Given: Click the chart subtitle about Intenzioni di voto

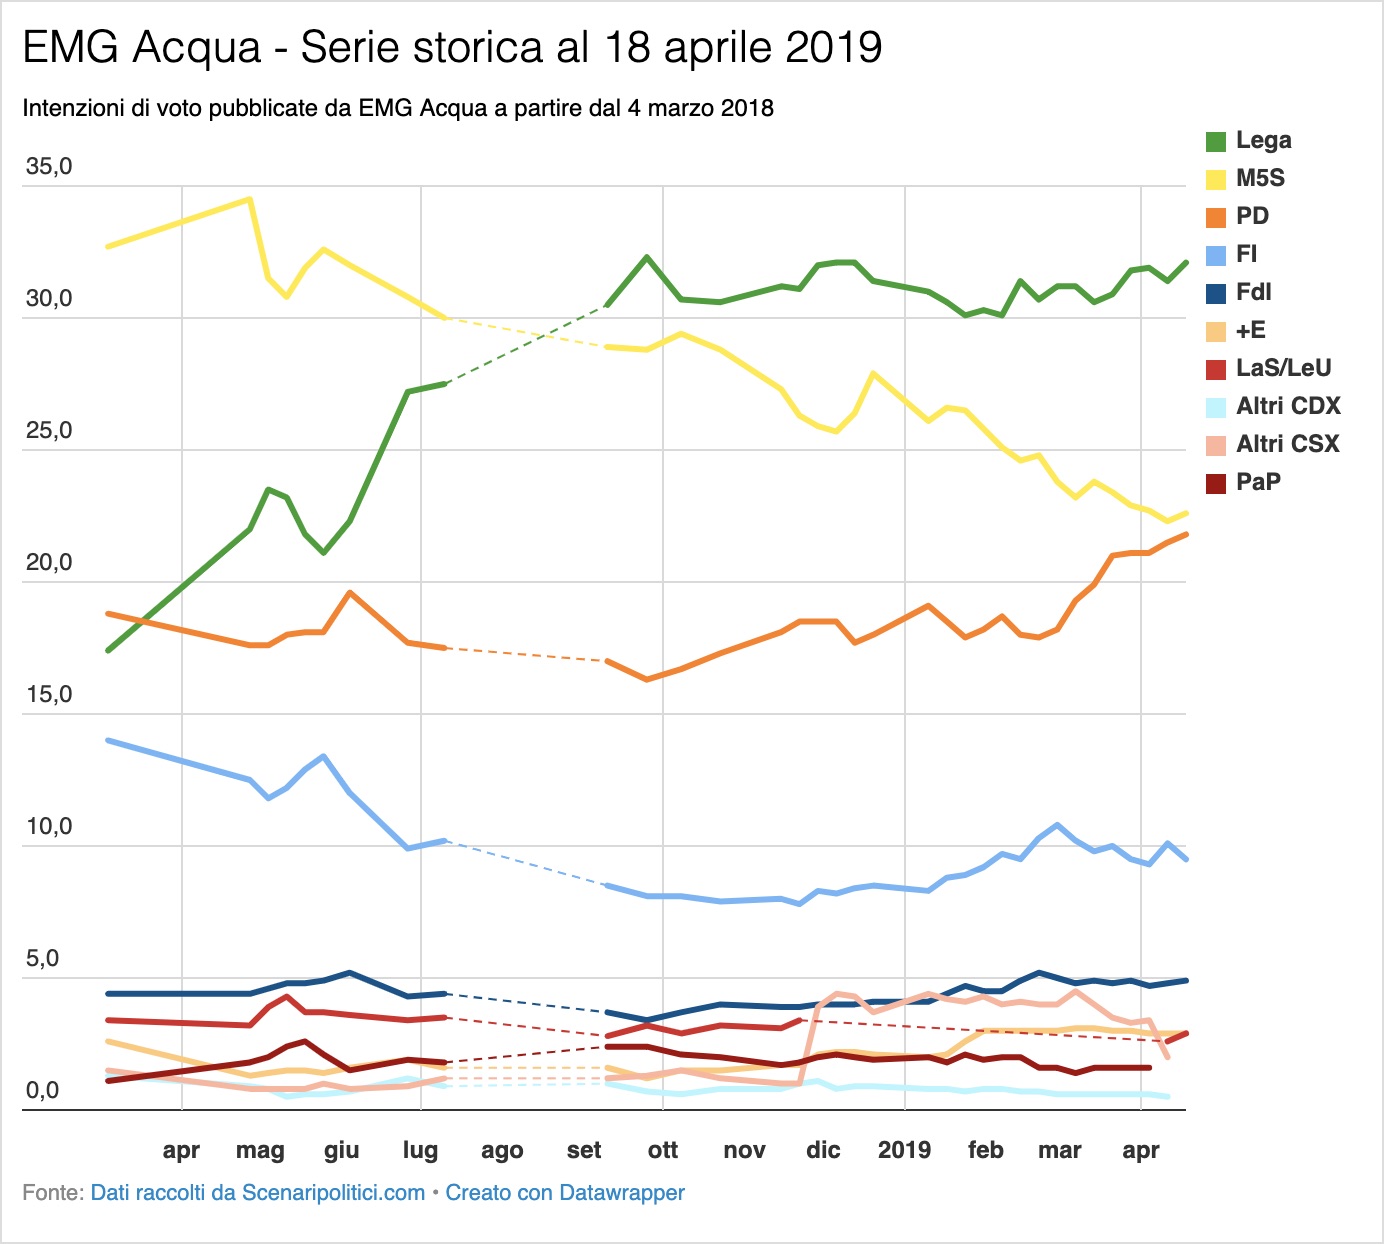Looking at the screenshot, I should (x=398, y=108).
